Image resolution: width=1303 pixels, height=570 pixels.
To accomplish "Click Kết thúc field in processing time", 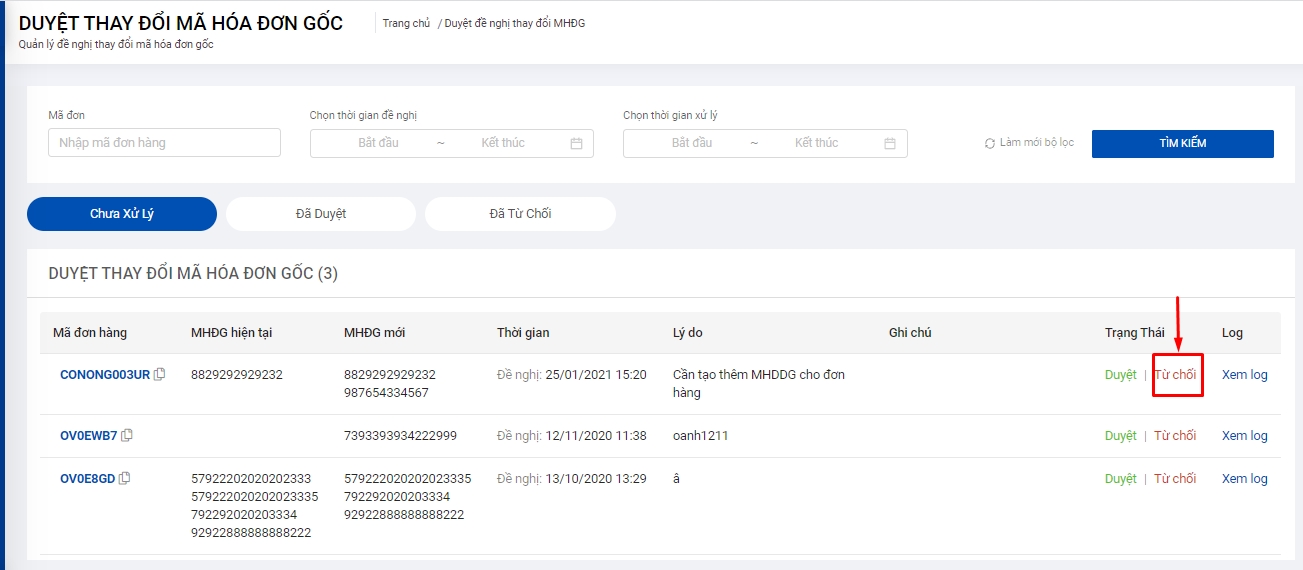I will click(x=816, y=143).
